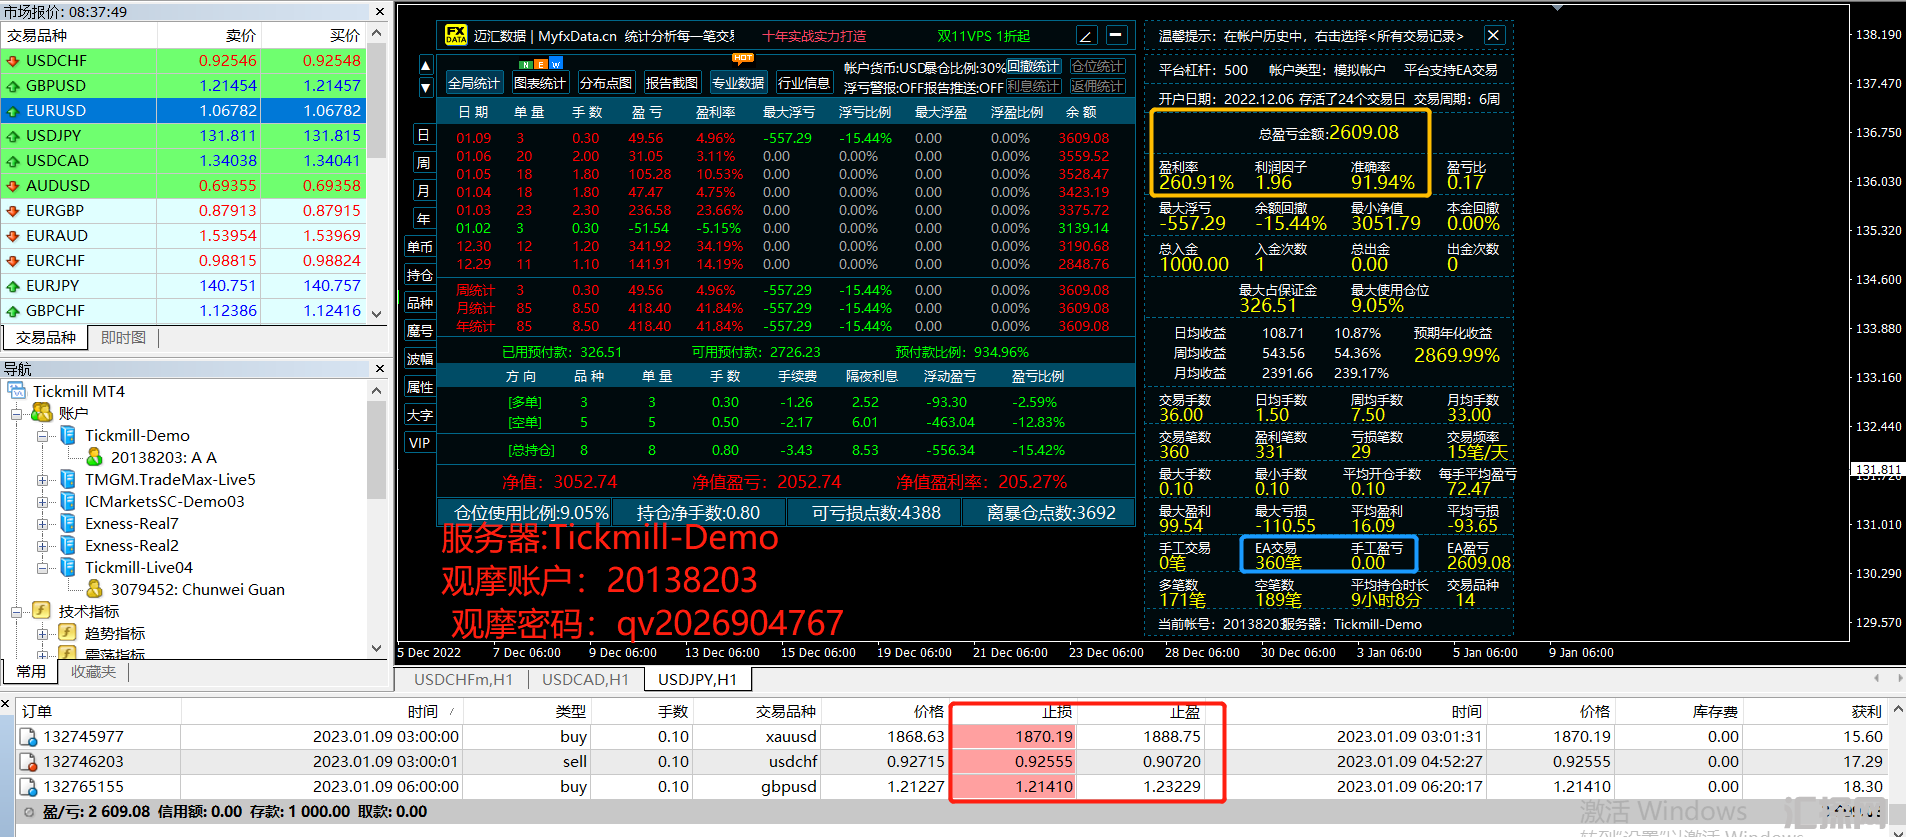Open the 常用 navigator tab
Viewport: 1906px width, 837px height.
(x=30, y=672)
